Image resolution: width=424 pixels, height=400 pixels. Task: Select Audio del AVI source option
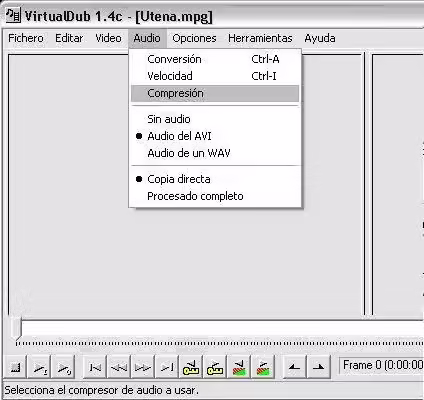coord(215,136)
